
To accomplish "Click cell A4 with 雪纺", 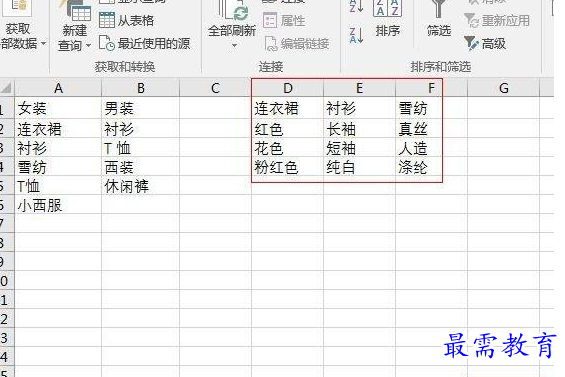I will pos(58,167).
